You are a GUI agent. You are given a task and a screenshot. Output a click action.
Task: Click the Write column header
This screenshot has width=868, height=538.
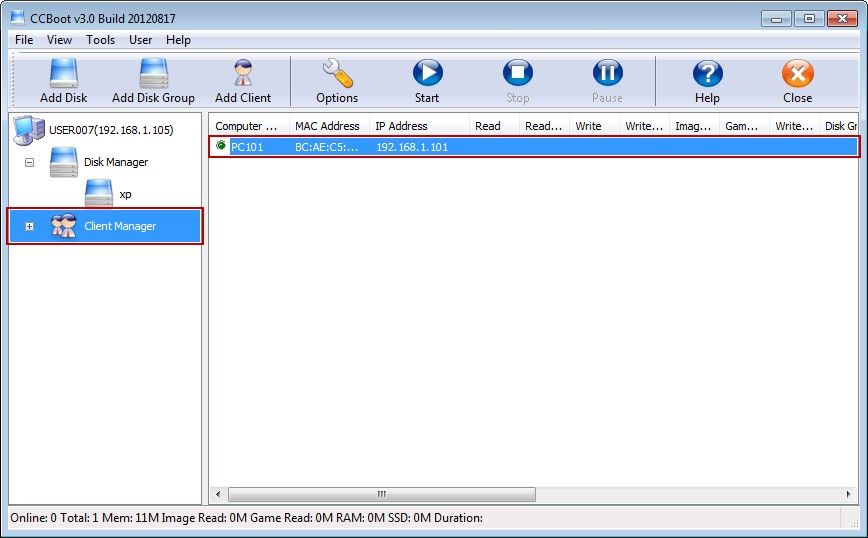pos(594,126)
